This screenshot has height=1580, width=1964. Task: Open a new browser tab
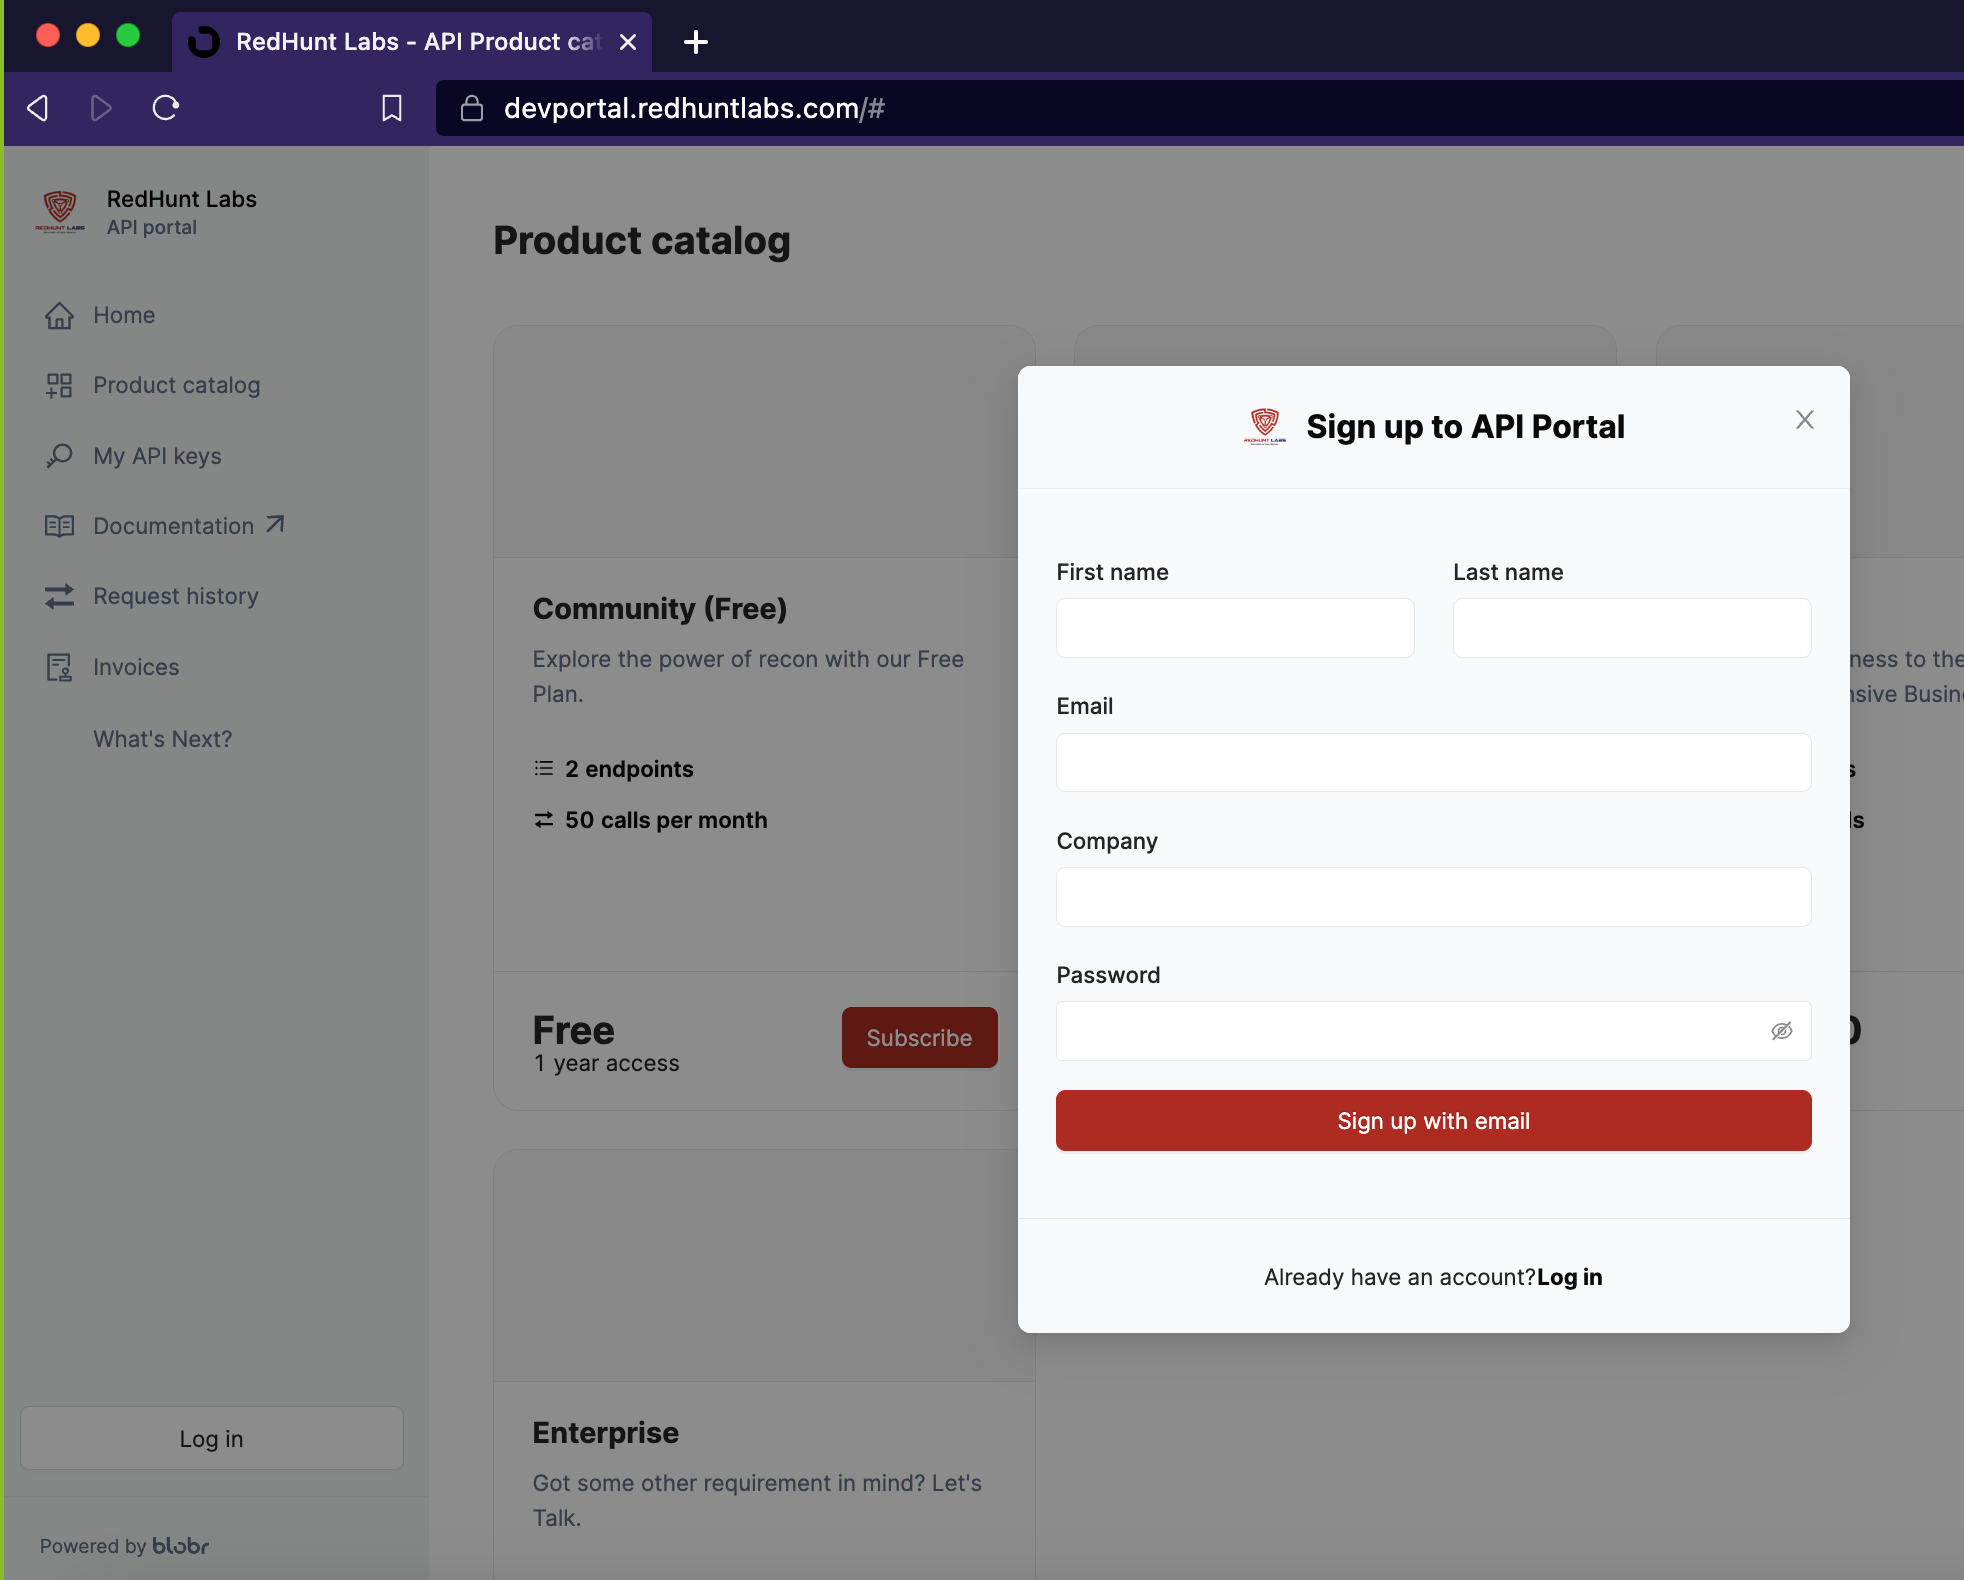696,42
